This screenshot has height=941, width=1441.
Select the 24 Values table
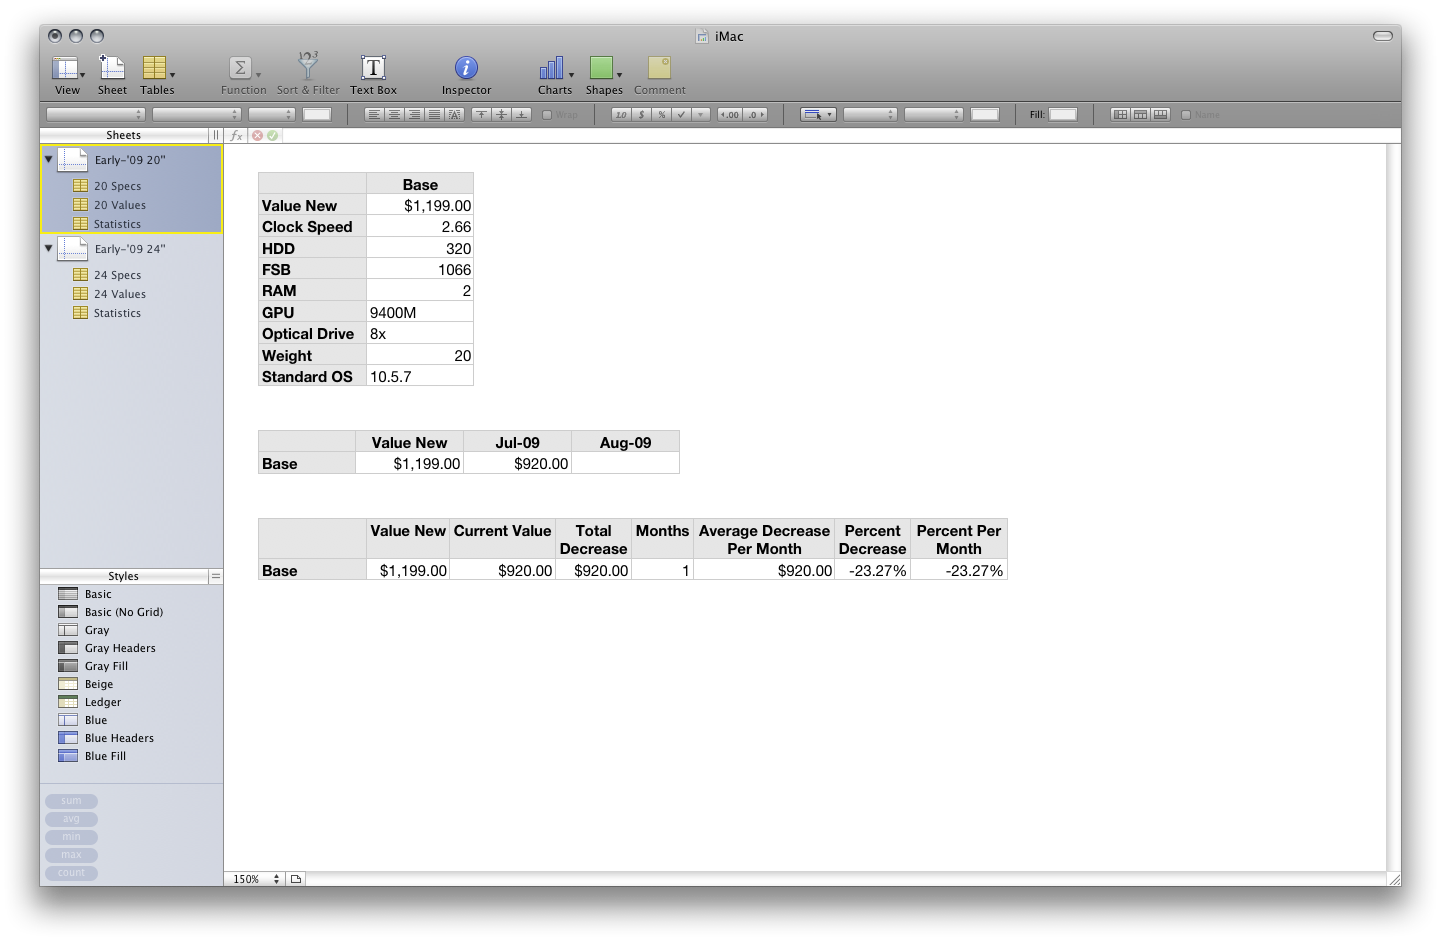point(120,294)
